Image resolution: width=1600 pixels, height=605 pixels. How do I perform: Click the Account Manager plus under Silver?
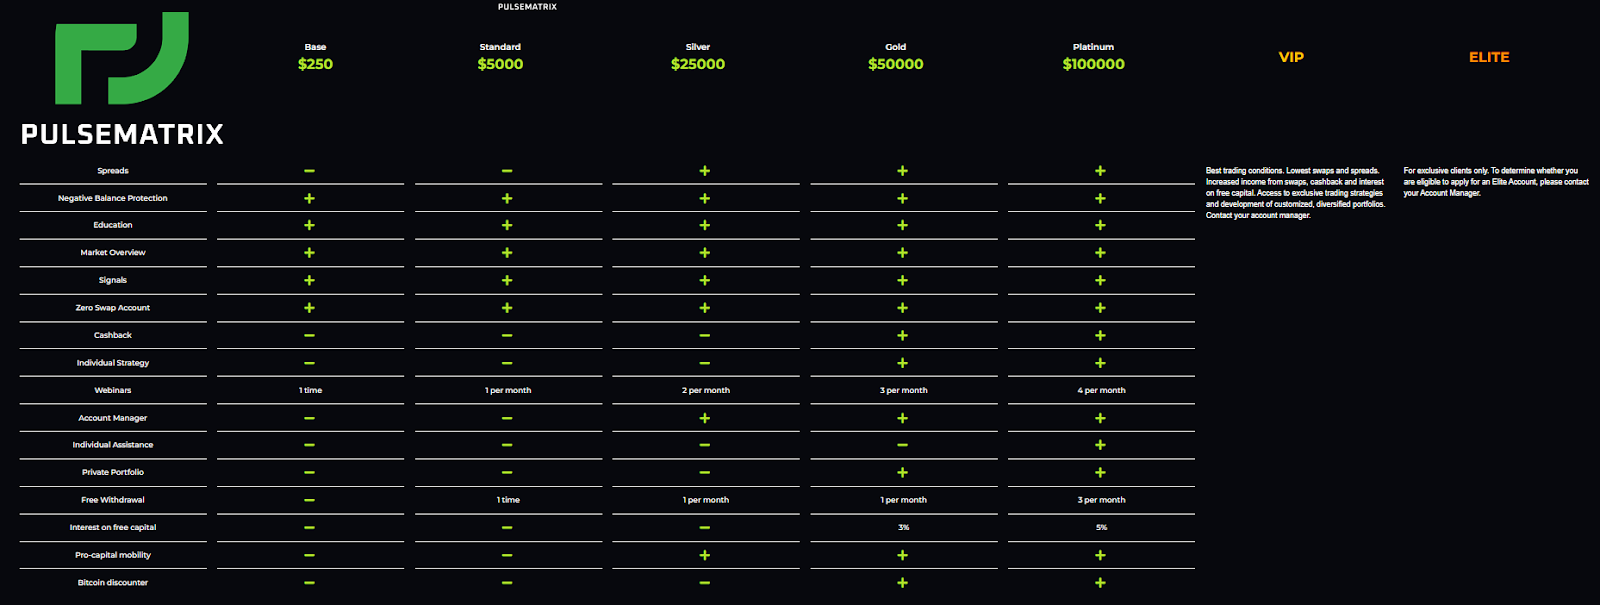[x=705, y=418]
